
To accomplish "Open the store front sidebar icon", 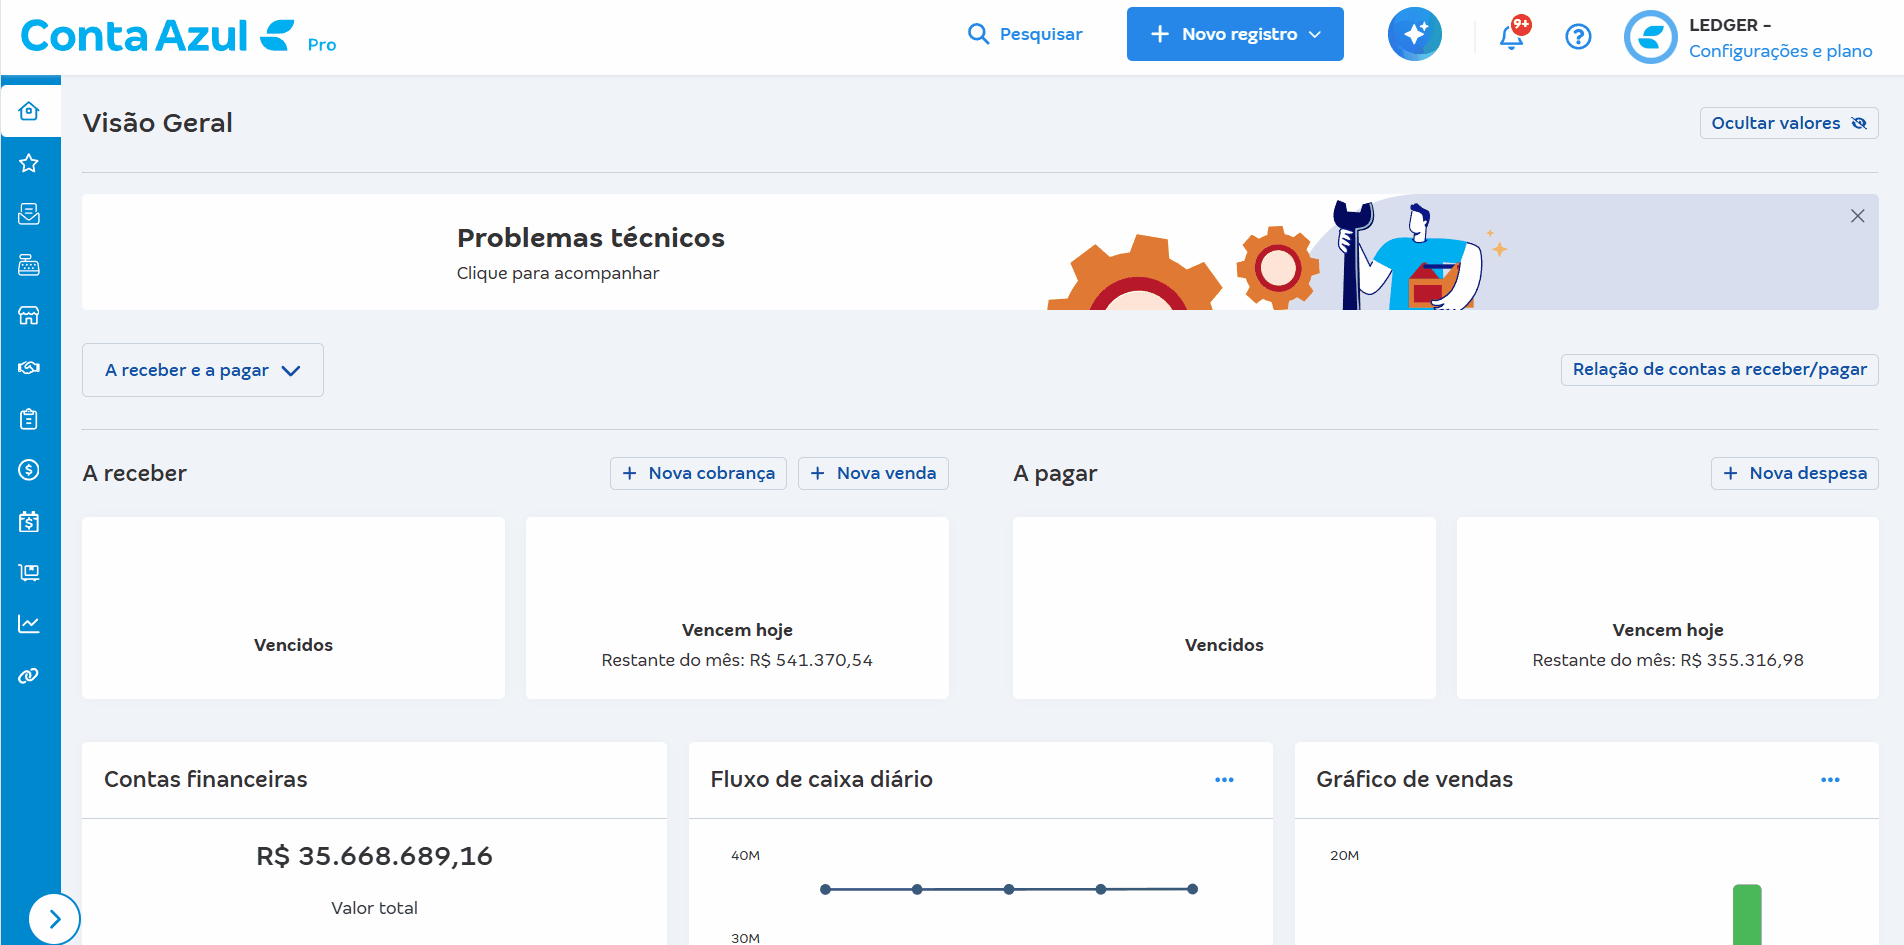I will coord(29,316).
